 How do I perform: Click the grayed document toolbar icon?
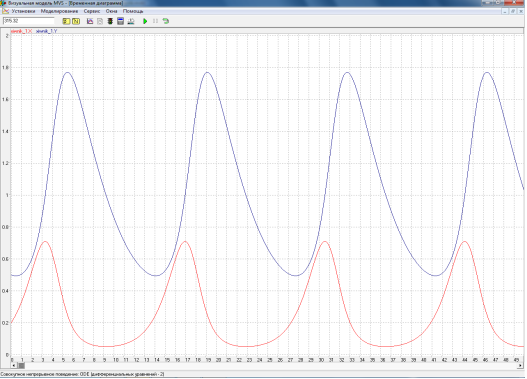[100, 21]
